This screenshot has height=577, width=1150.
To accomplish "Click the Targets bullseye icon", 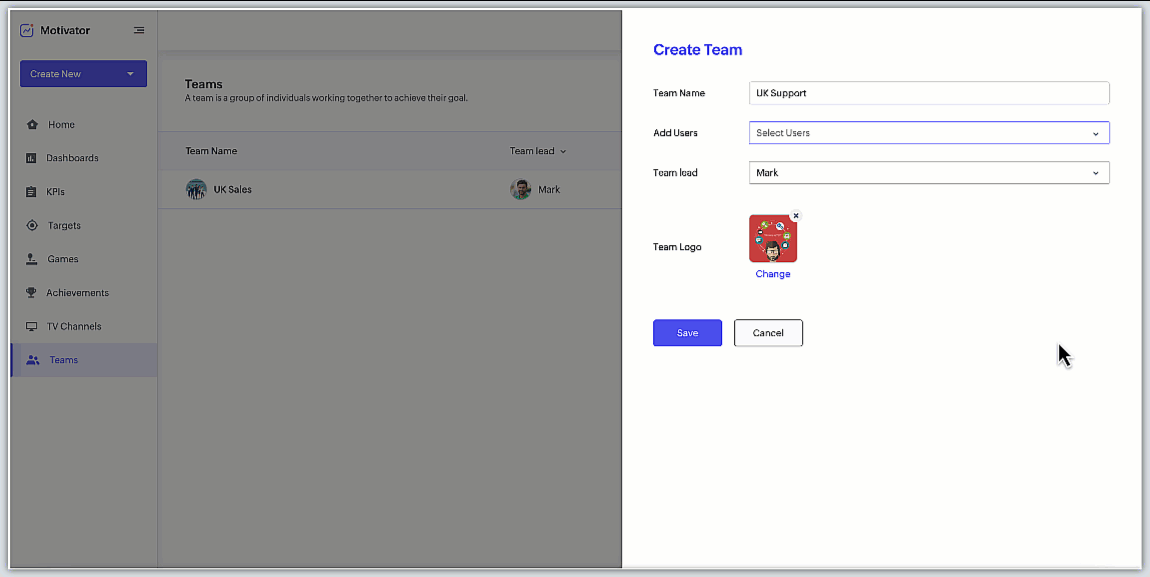I will [x=32, y=226].
